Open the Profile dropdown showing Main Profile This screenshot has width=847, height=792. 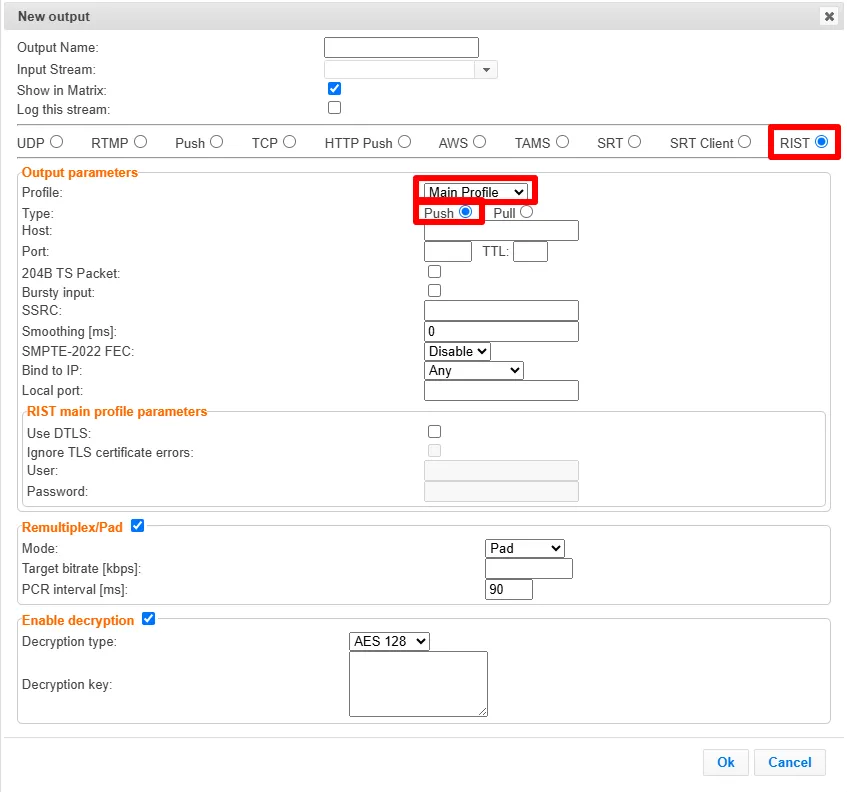tap(475, 192)
